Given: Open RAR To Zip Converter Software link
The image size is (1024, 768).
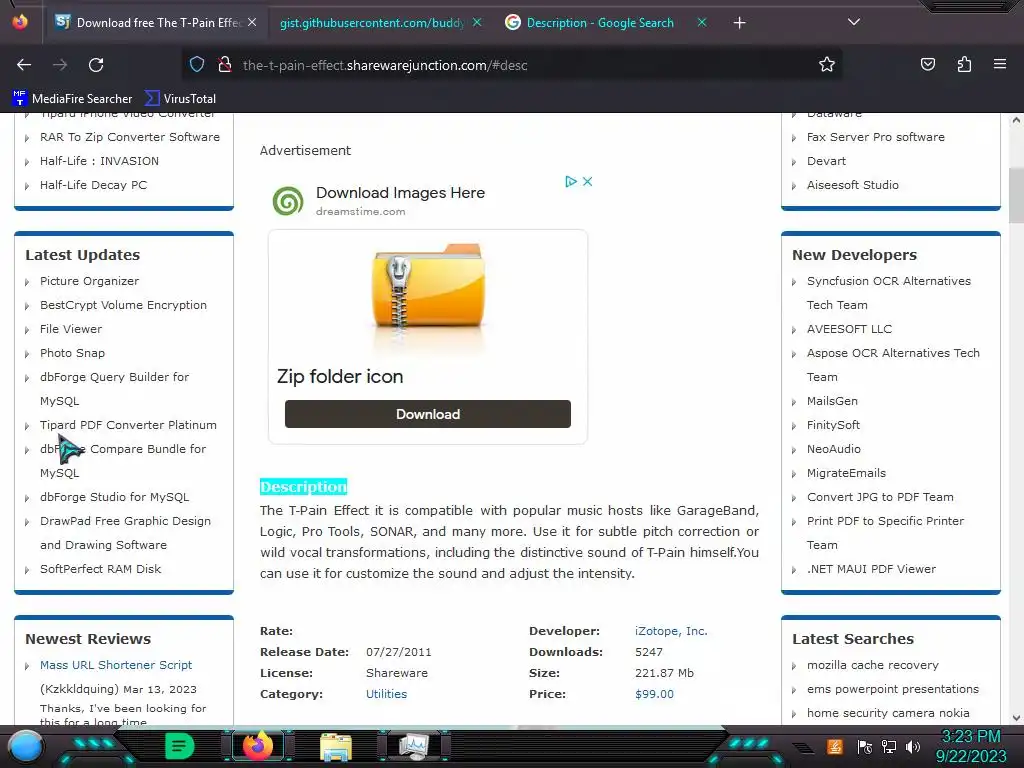Looking at the screenshot, I should click(129, 137).
